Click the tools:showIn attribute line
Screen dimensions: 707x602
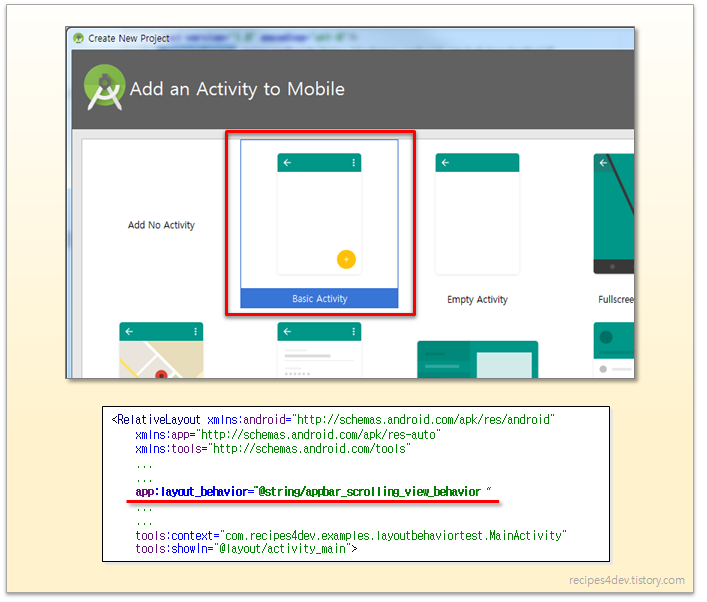246,549
